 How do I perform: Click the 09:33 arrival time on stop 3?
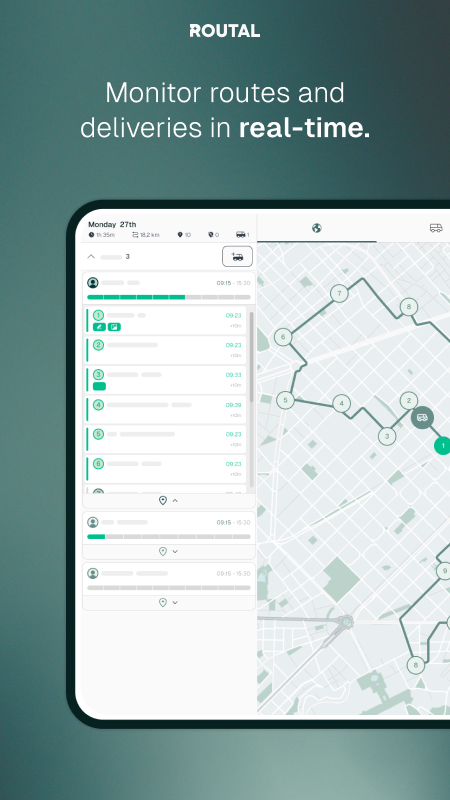[x=234, y=375]
